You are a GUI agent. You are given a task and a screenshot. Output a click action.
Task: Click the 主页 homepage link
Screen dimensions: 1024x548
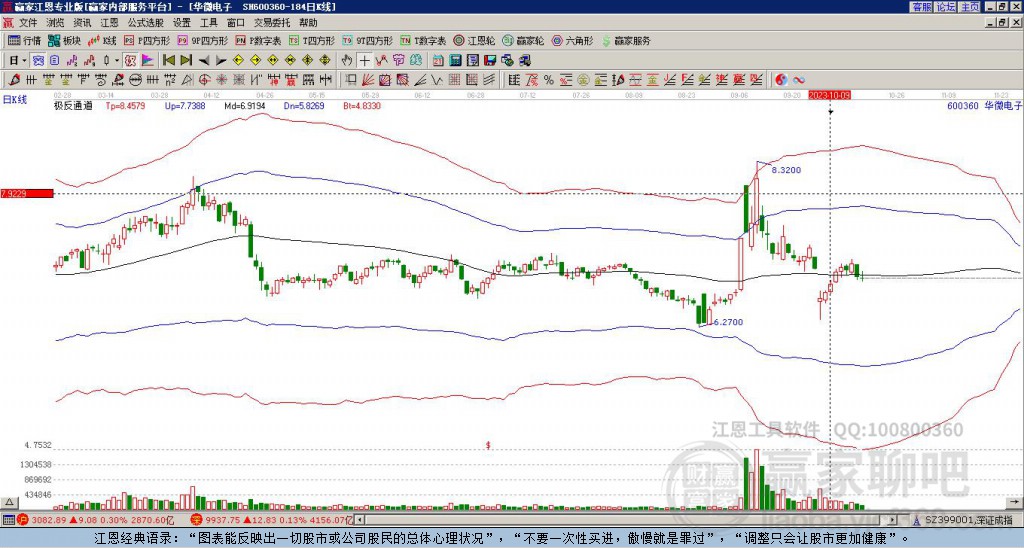970,7
